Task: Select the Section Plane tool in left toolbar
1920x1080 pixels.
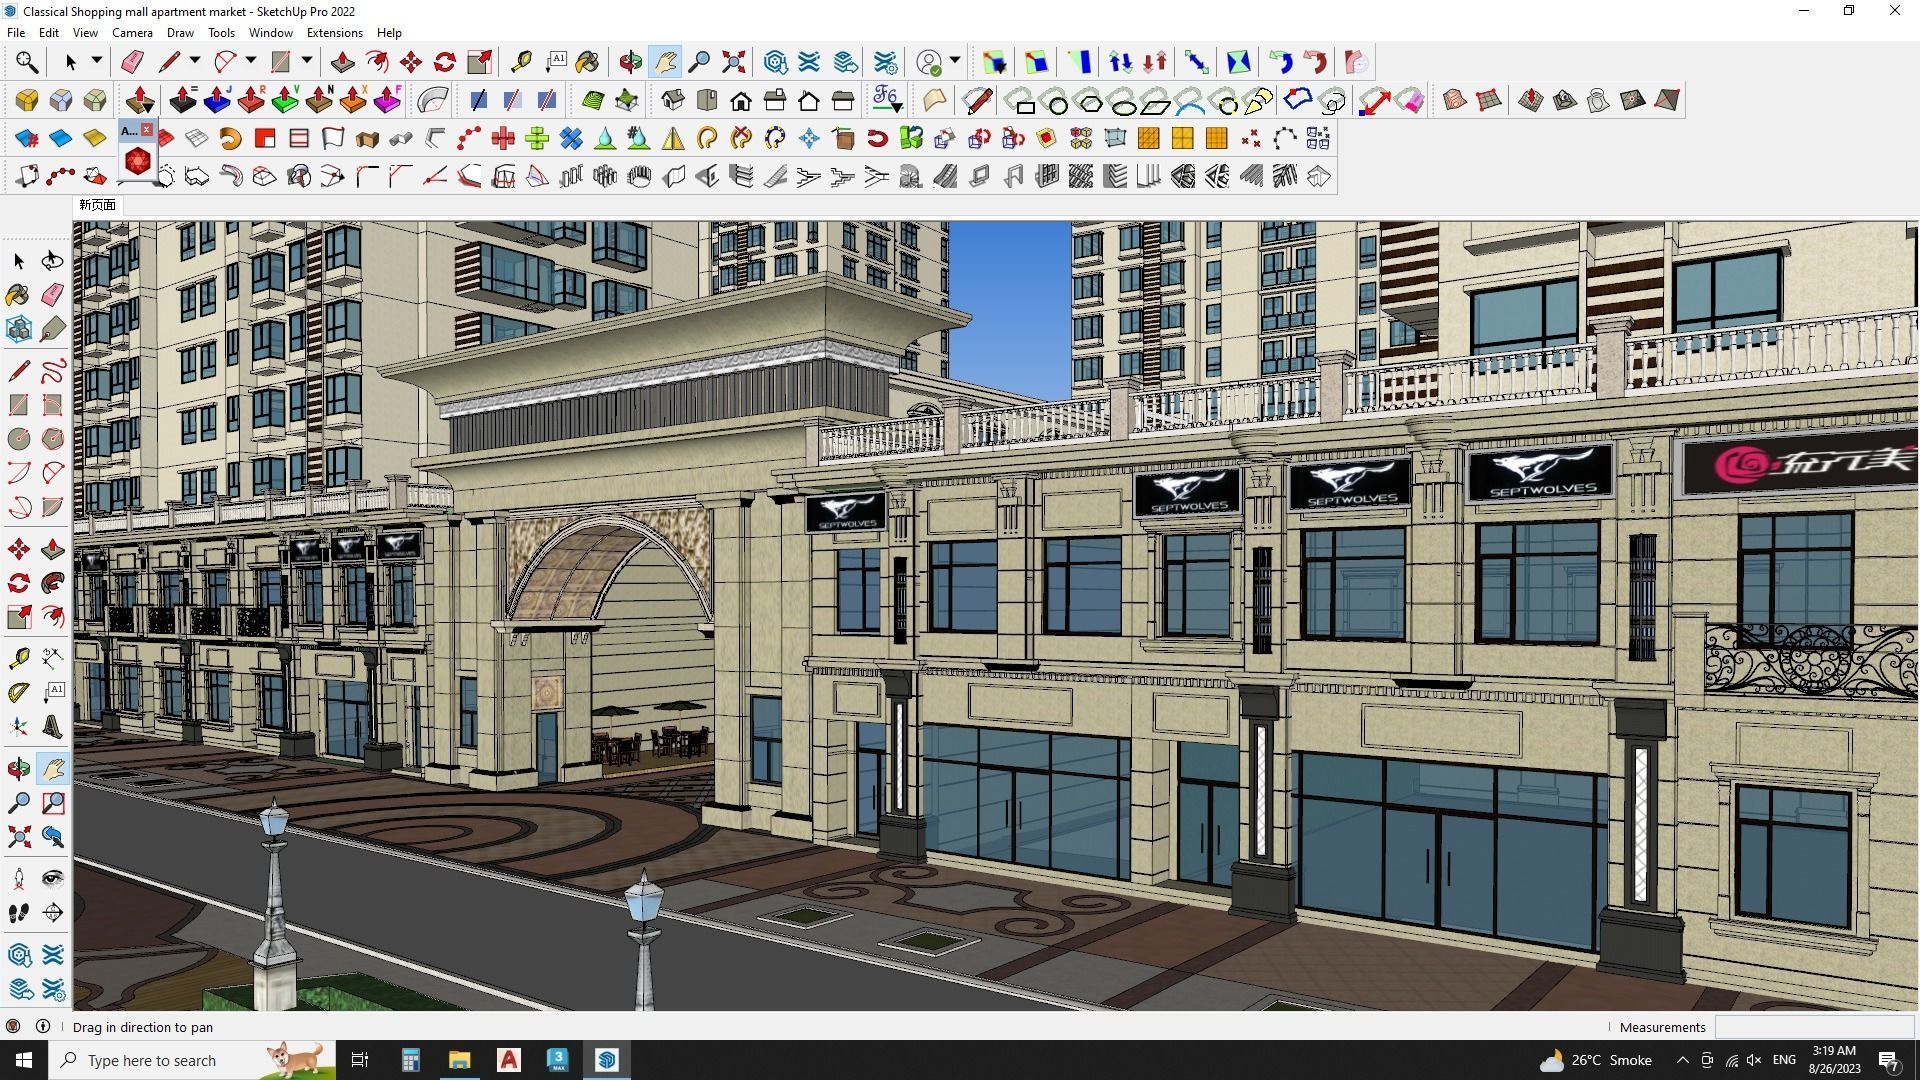Action: point(53,912)
